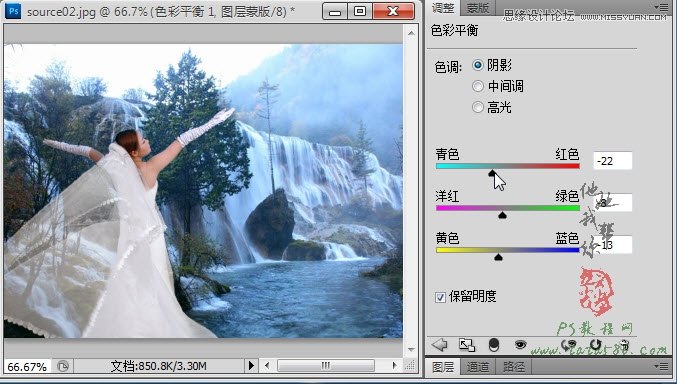
Task: Expand the document info arrow menu
Action: 251,366
